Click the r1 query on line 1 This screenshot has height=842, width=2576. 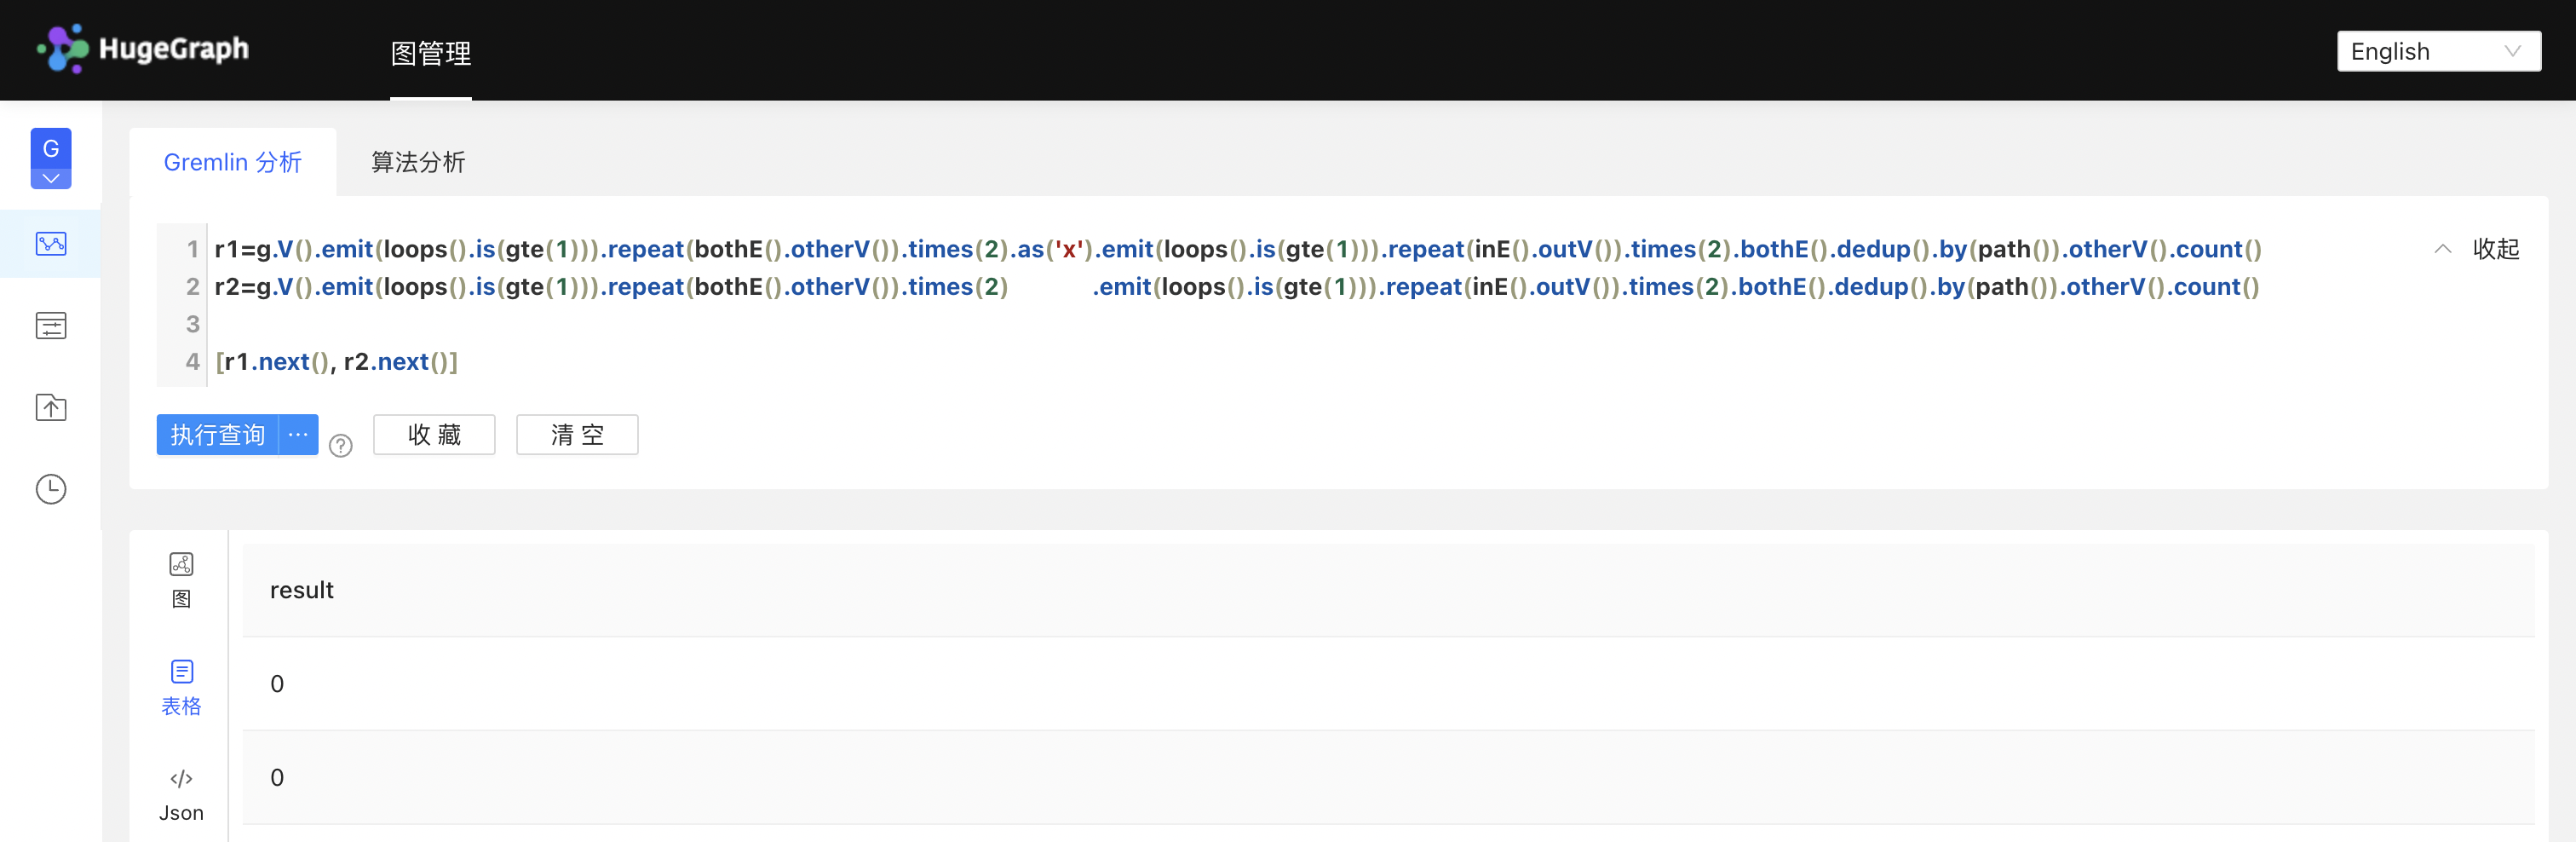pyautogui.click(x=1238, y=249)
